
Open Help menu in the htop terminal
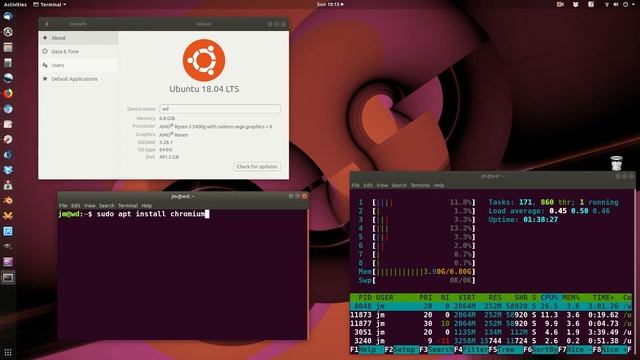tap(439, 185)
